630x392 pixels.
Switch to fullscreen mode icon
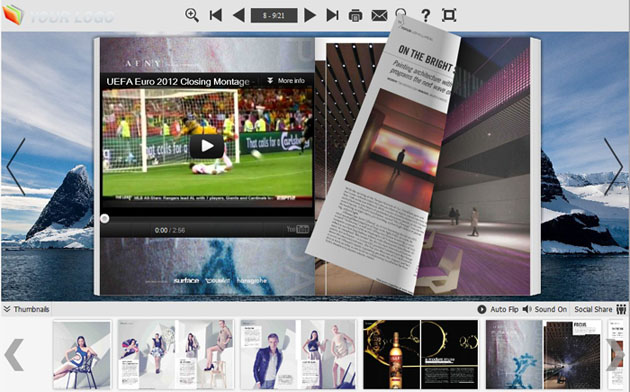(449, 15)
